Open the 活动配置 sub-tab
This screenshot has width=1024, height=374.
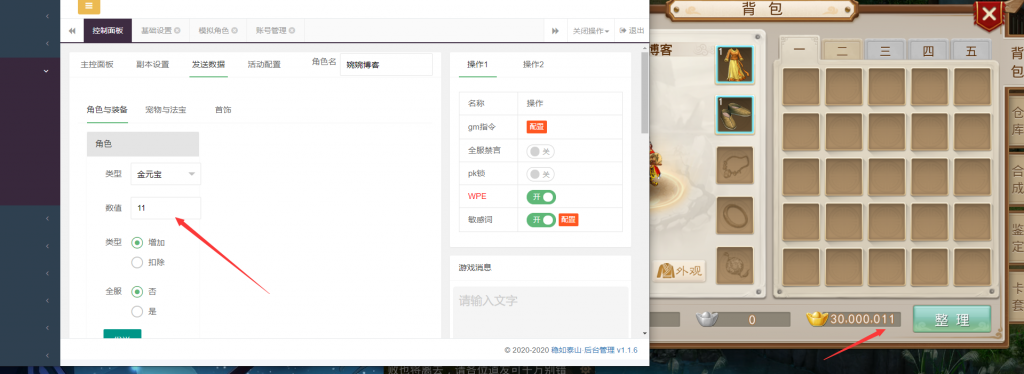point(264,65)
